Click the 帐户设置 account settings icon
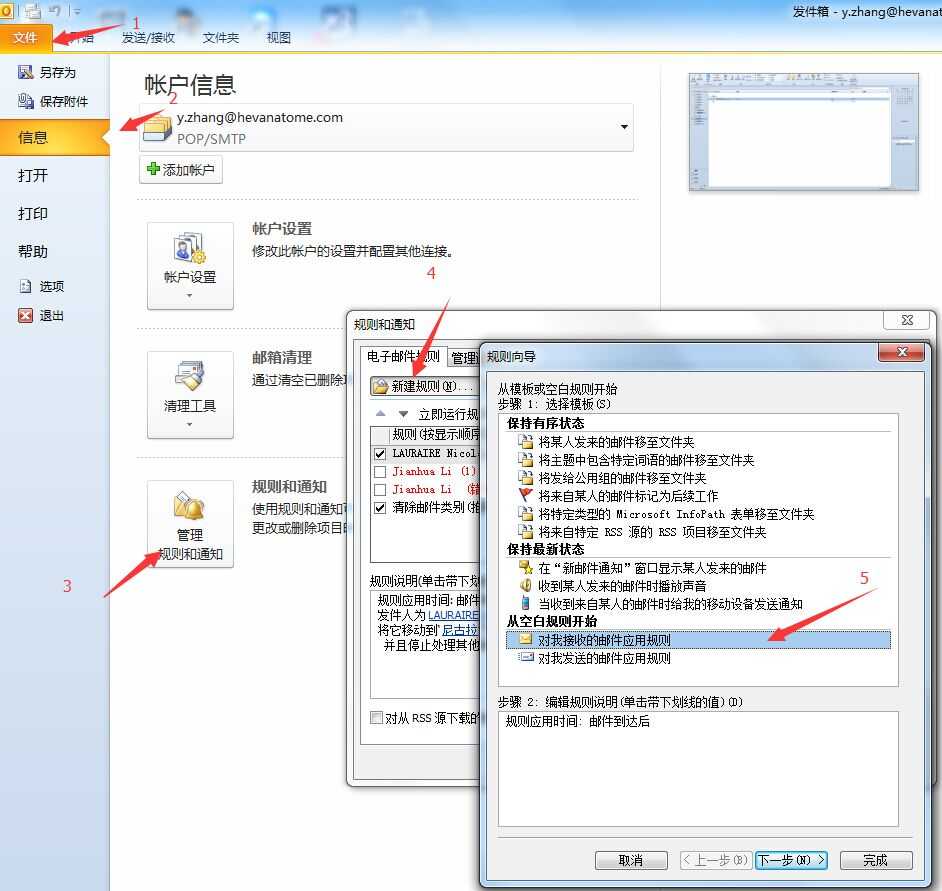942x891 pixels. coord(189,247)
